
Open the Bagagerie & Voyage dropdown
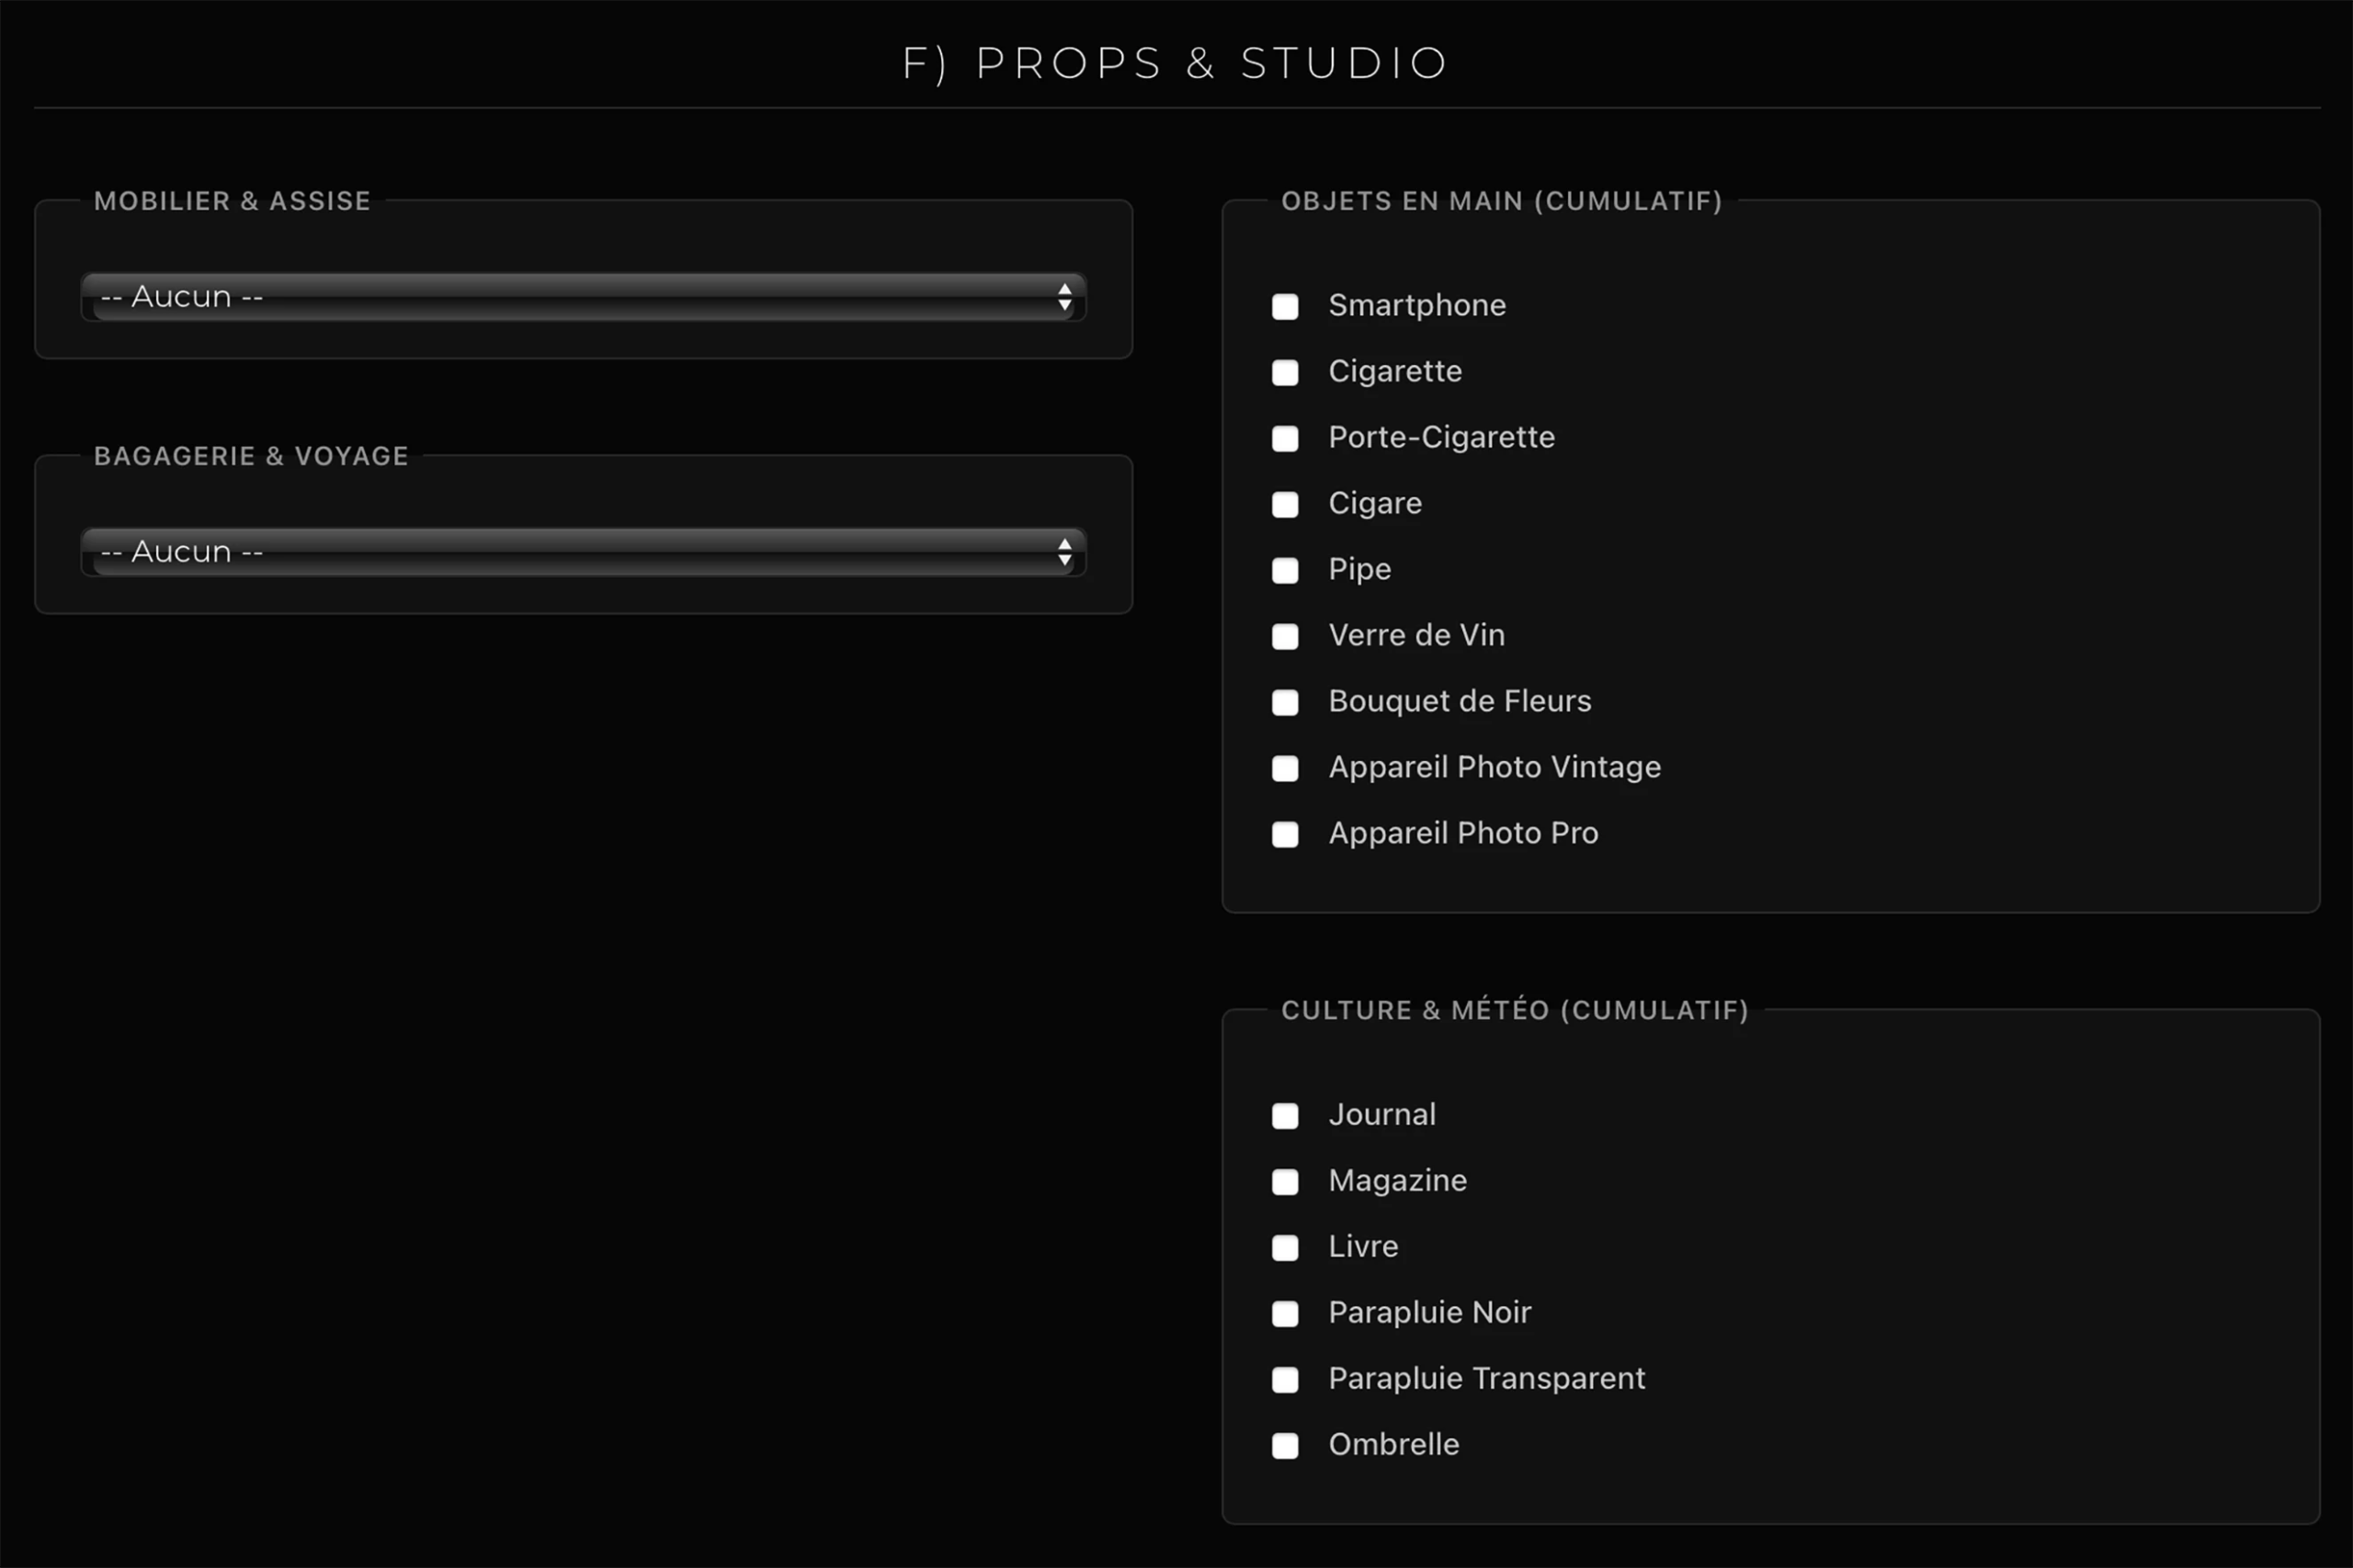point(582,552)
